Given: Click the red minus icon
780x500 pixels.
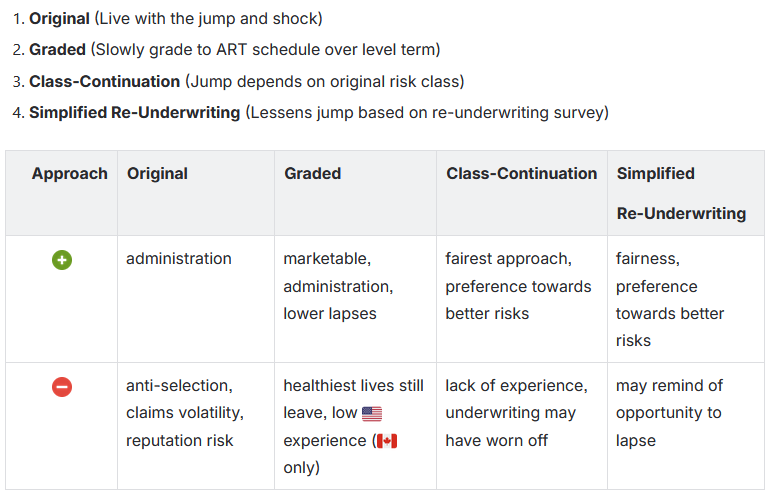Looking at the screenshot, I should coord(62,387).
